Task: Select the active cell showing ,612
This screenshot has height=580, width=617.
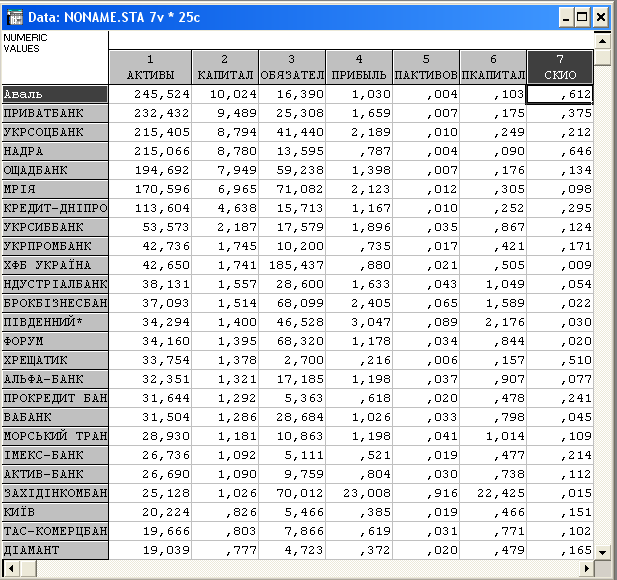Action: (559, 94)
